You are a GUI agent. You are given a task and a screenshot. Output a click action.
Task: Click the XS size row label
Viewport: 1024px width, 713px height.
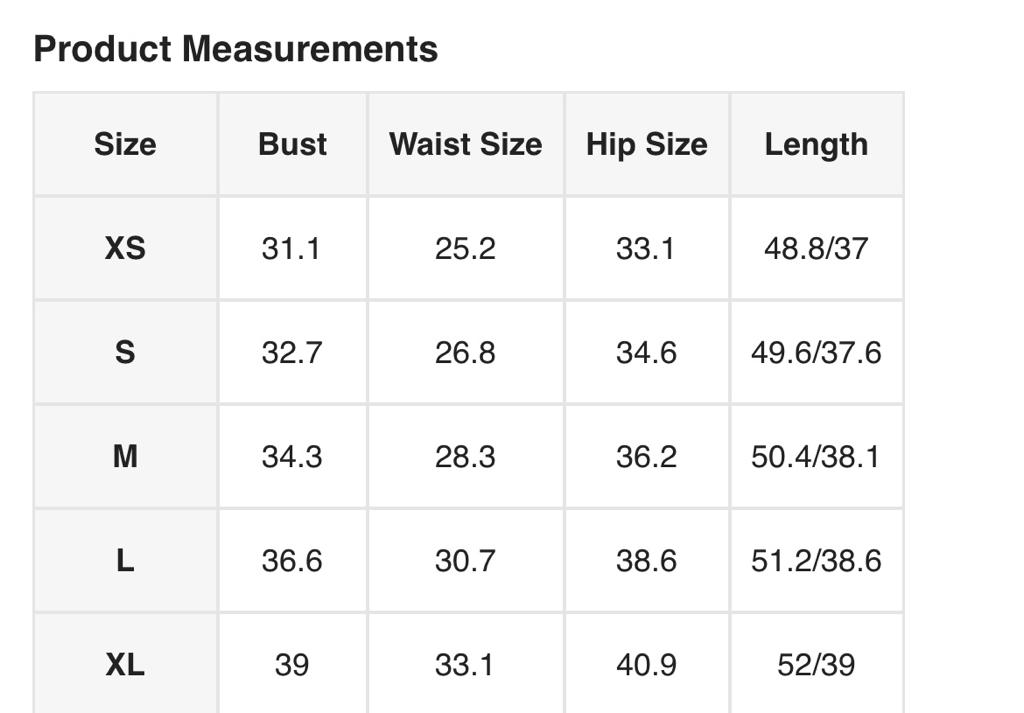click(125, 248)
